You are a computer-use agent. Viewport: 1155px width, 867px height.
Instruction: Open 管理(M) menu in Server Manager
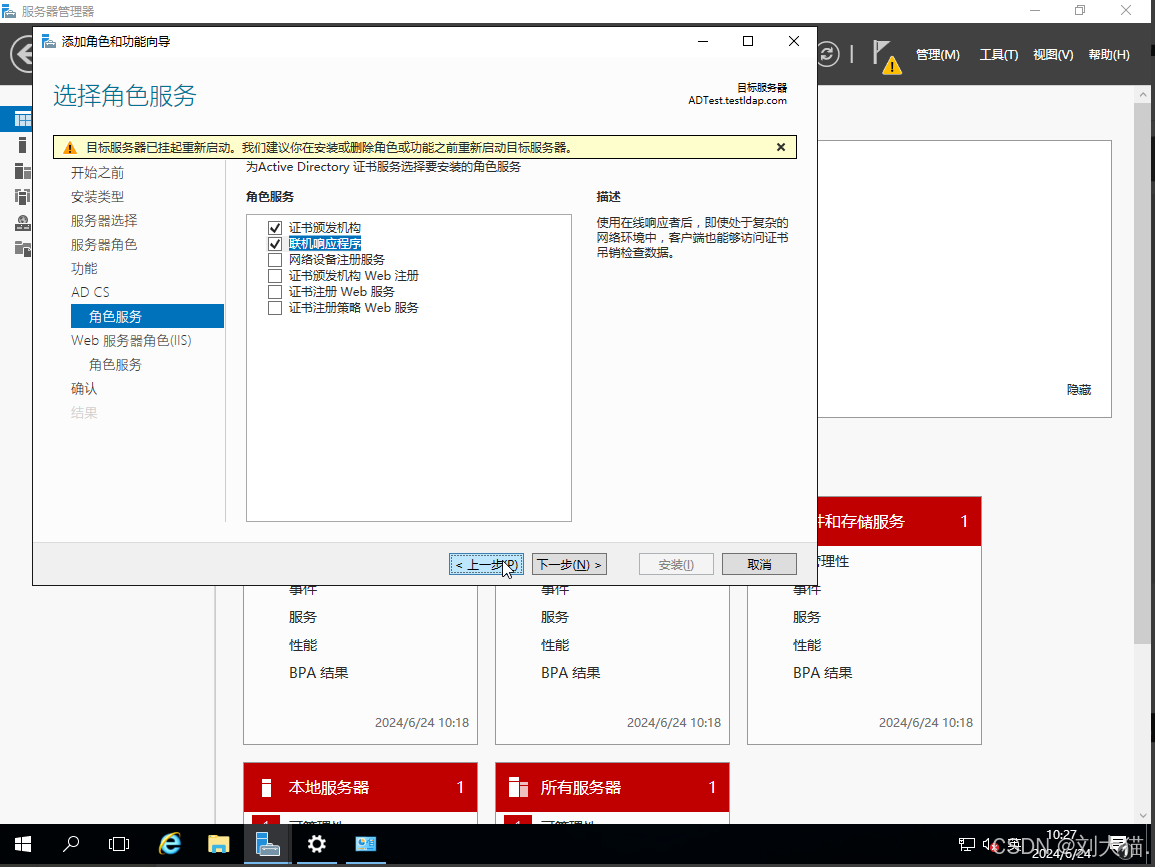(x=938, y=55)
